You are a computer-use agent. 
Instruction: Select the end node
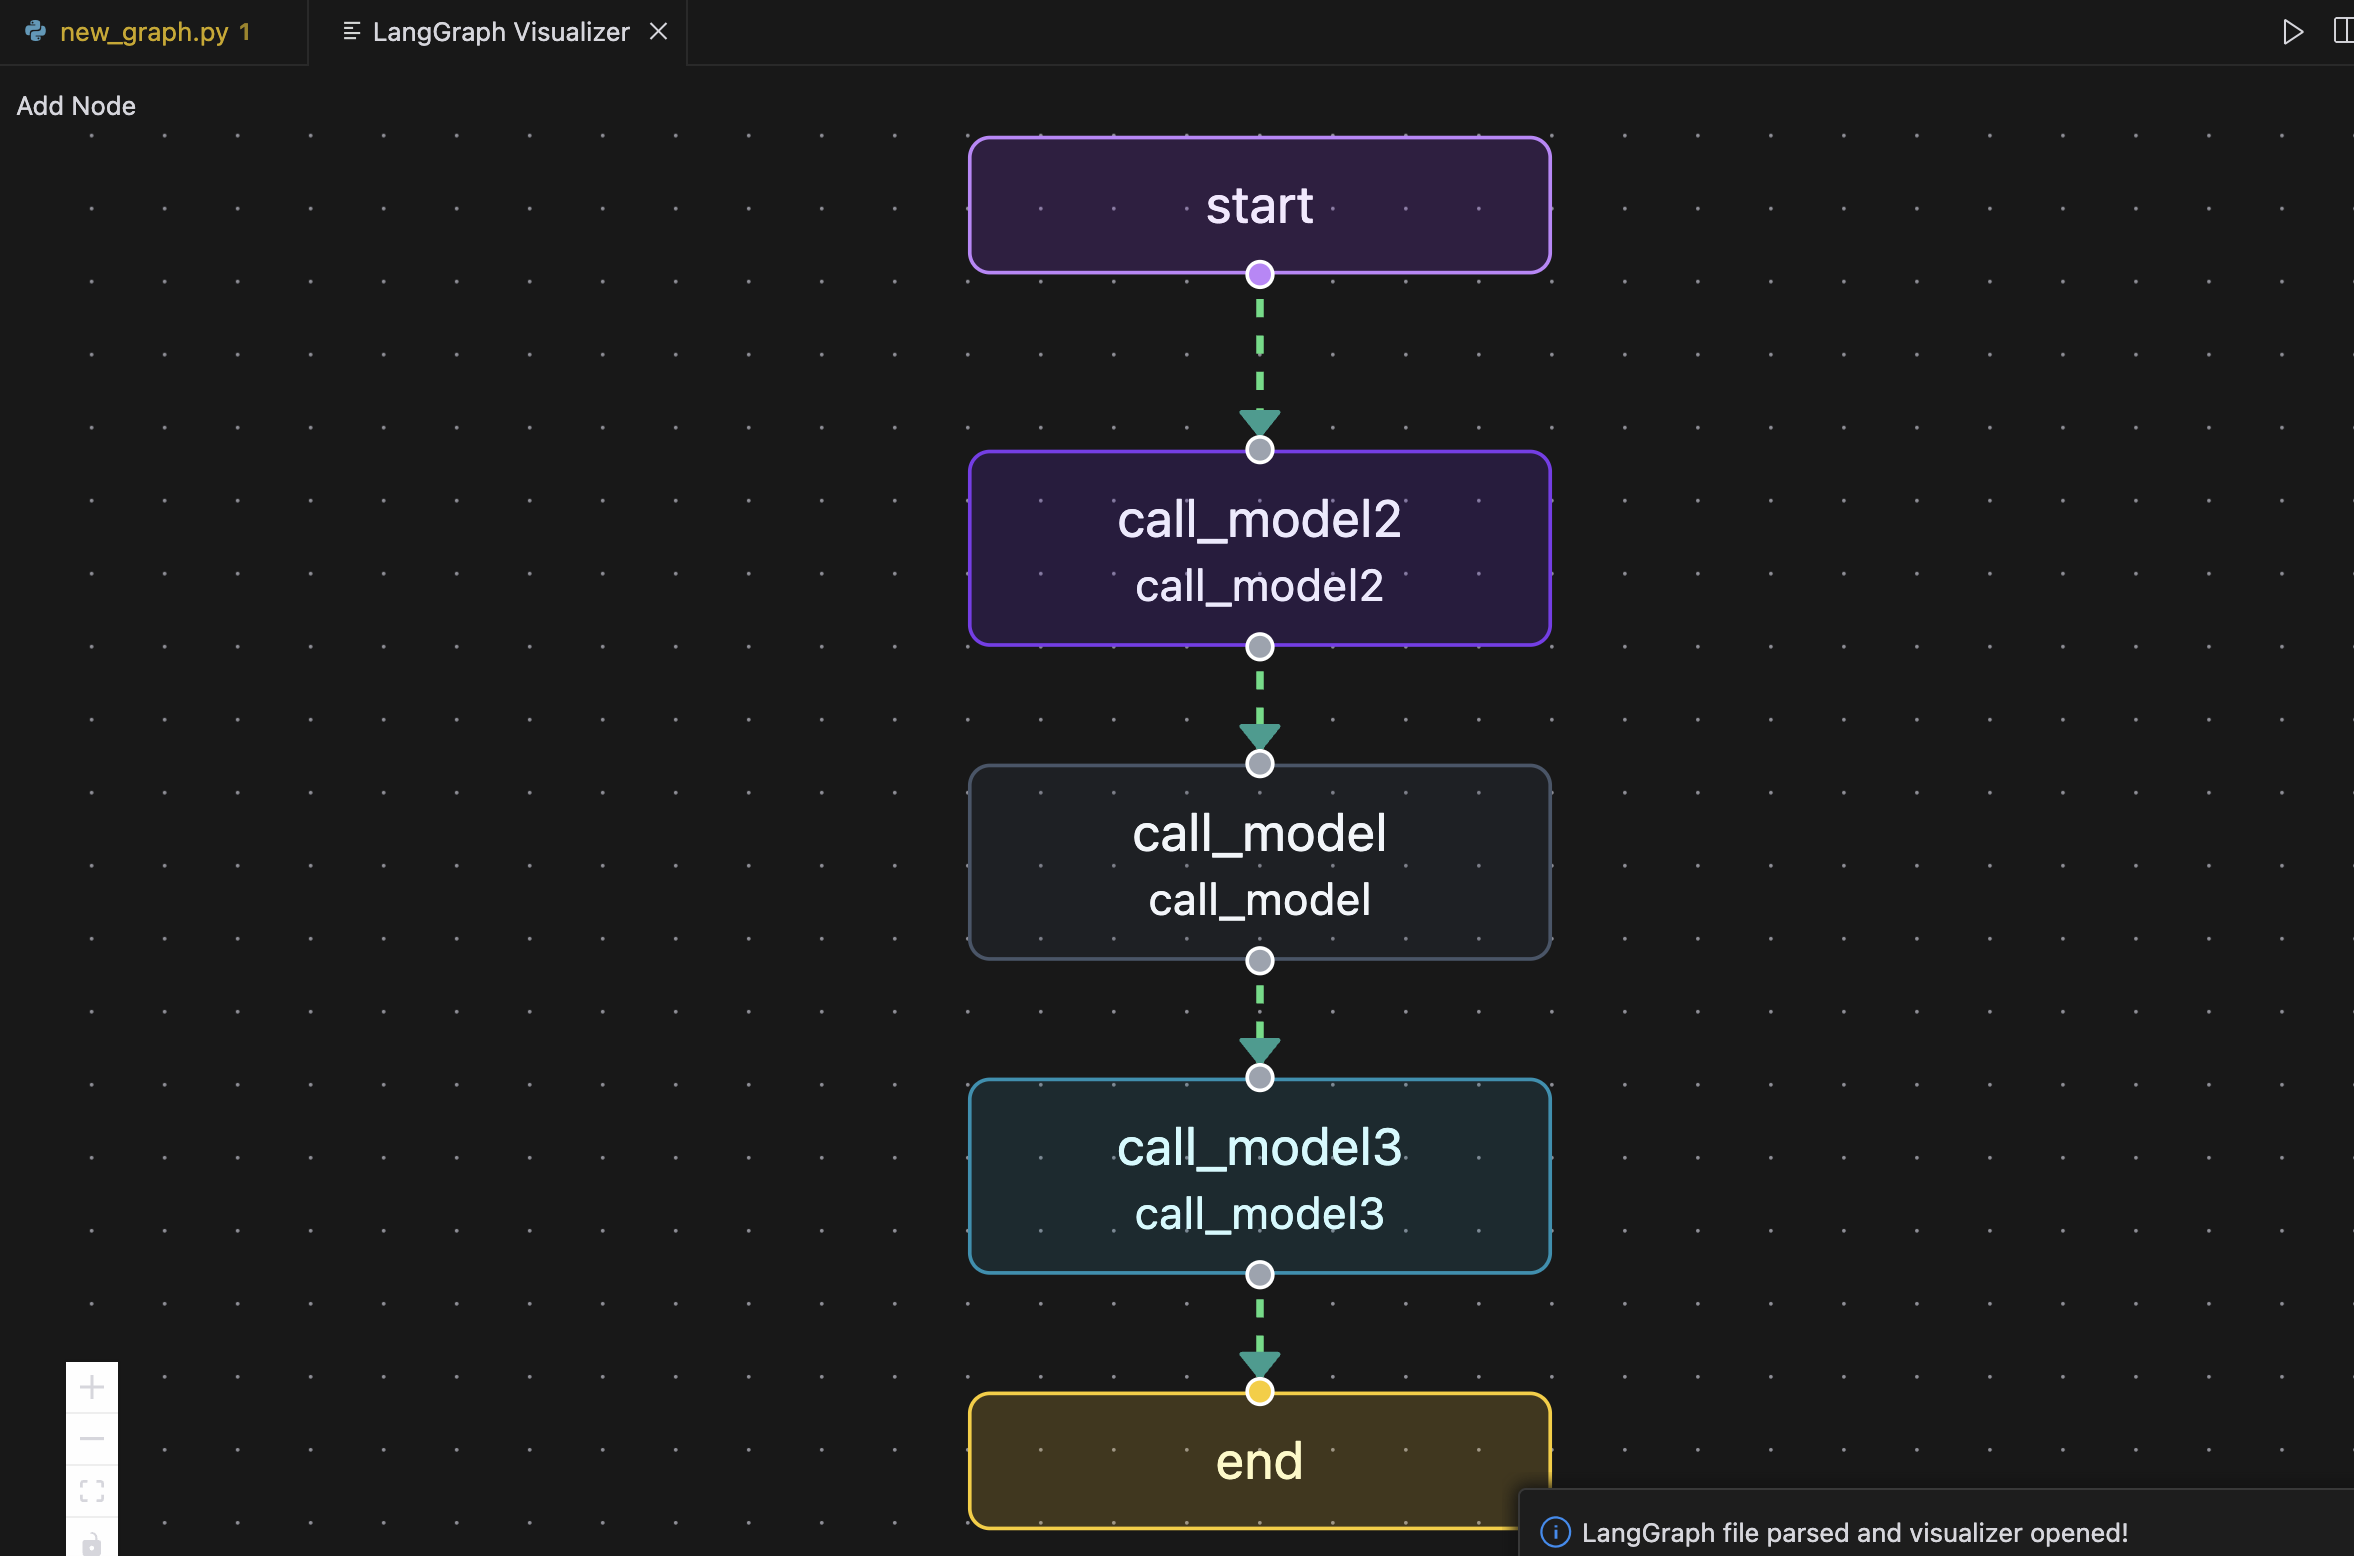pyautogui.click(x=1259, y=1460)
